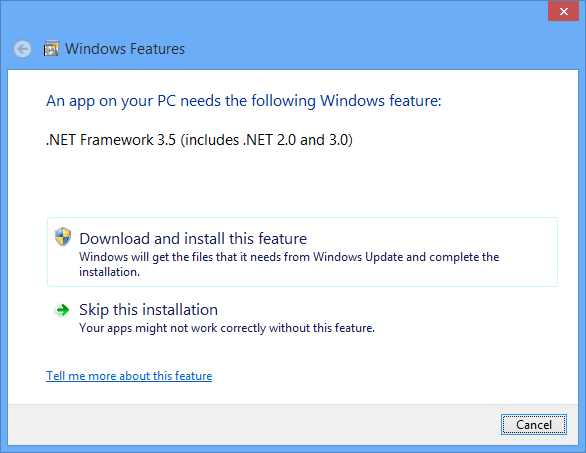Image resolution: width=586 pixels, height=453 pixels.
Task: Click the word 'installation.' under download option
Action: tap(110, 272)
